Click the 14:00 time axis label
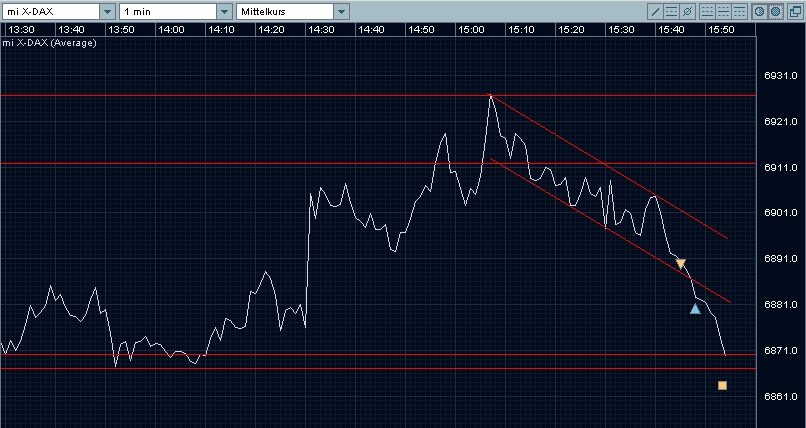 171,30
